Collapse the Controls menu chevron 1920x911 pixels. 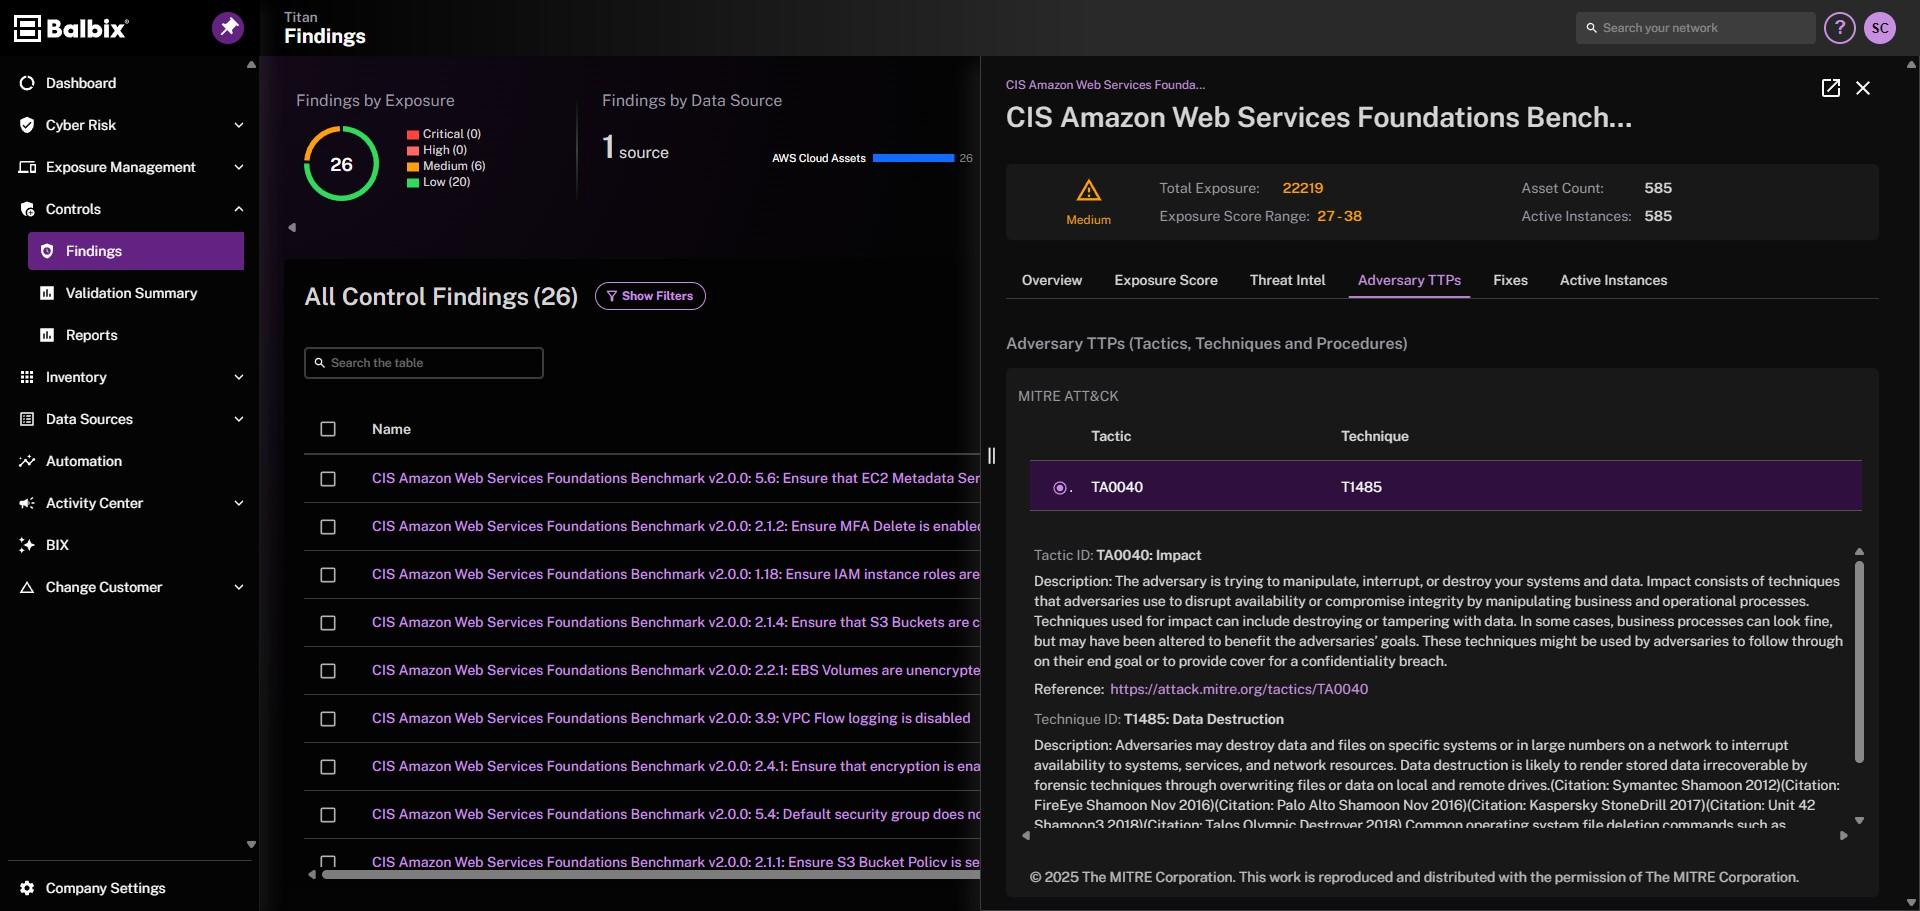pyautogui.click(x=238, y=209)
